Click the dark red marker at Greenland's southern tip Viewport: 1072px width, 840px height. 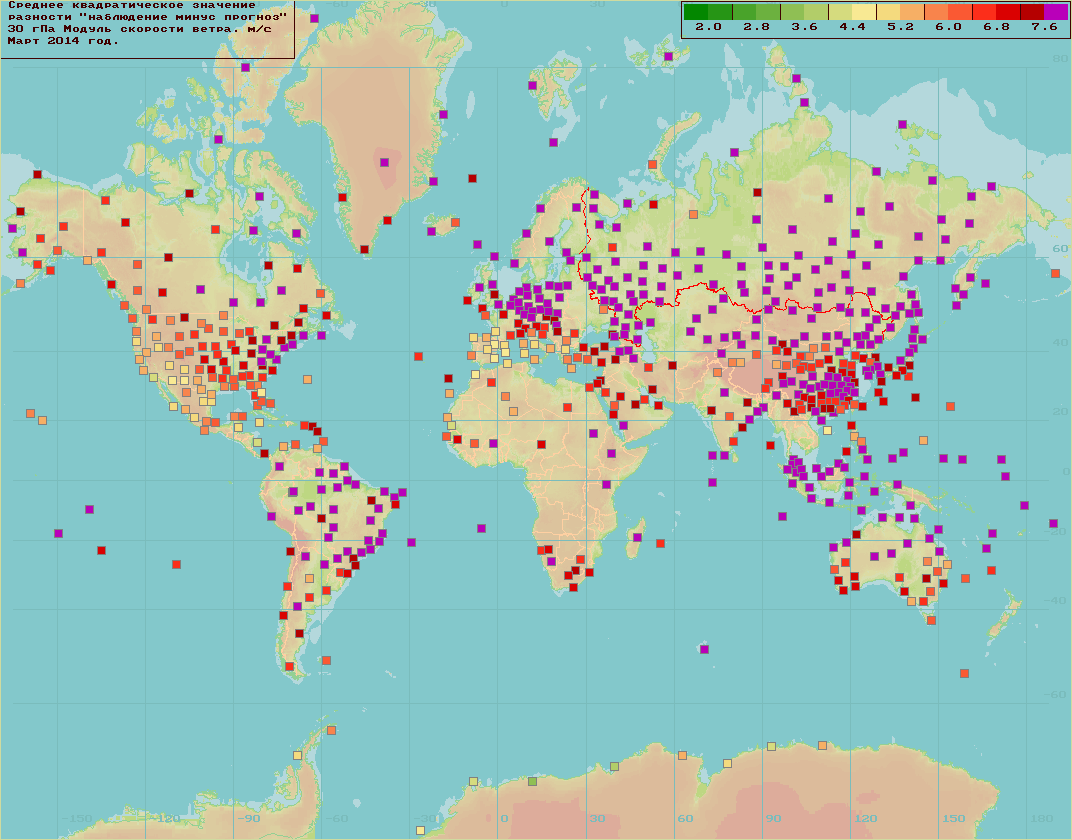pos(364,249)
